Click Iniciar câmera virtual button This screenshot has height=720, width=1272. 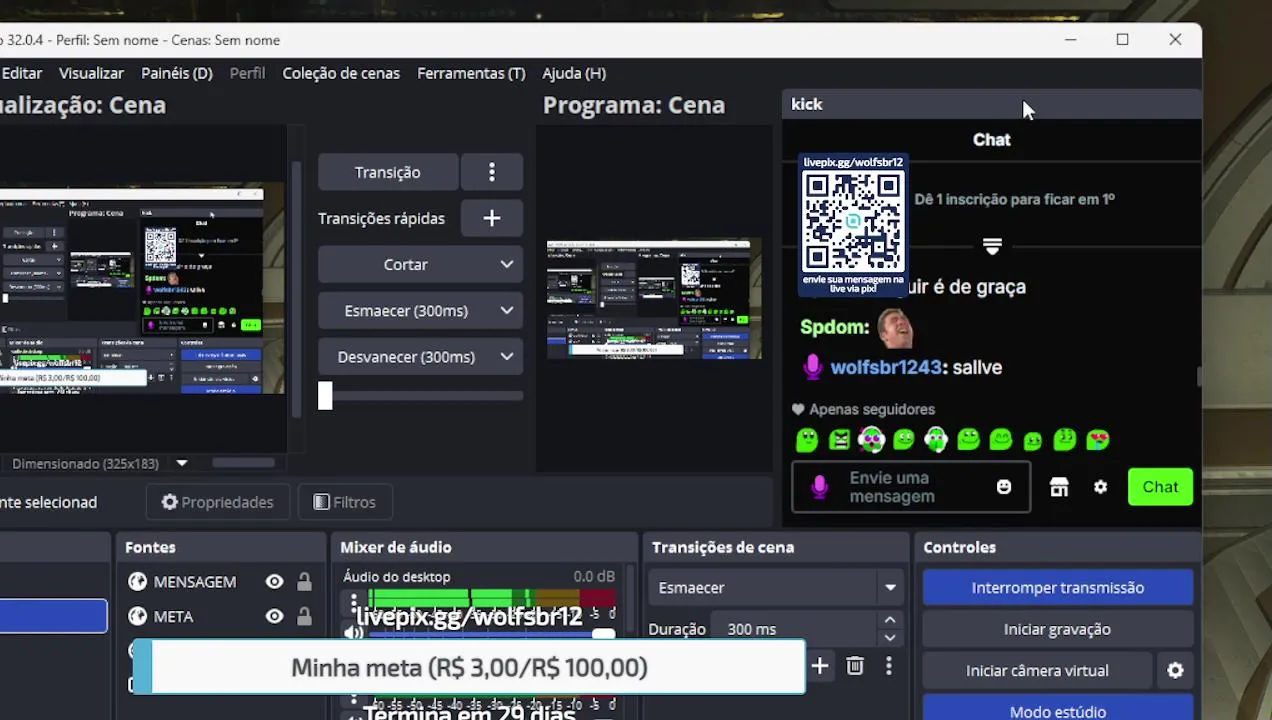[x=1037, y=671]
